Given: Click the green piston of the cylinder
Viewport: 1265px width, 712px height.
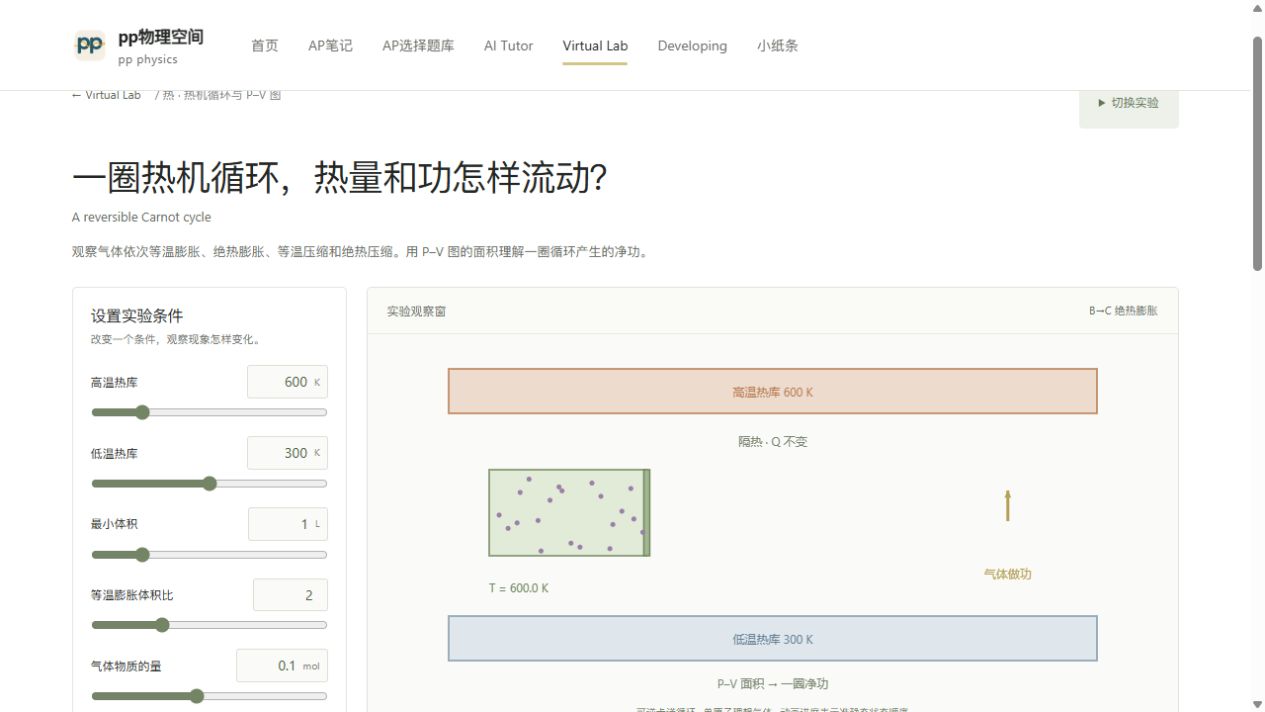Looking at the screenshot, I should point(646,512).
